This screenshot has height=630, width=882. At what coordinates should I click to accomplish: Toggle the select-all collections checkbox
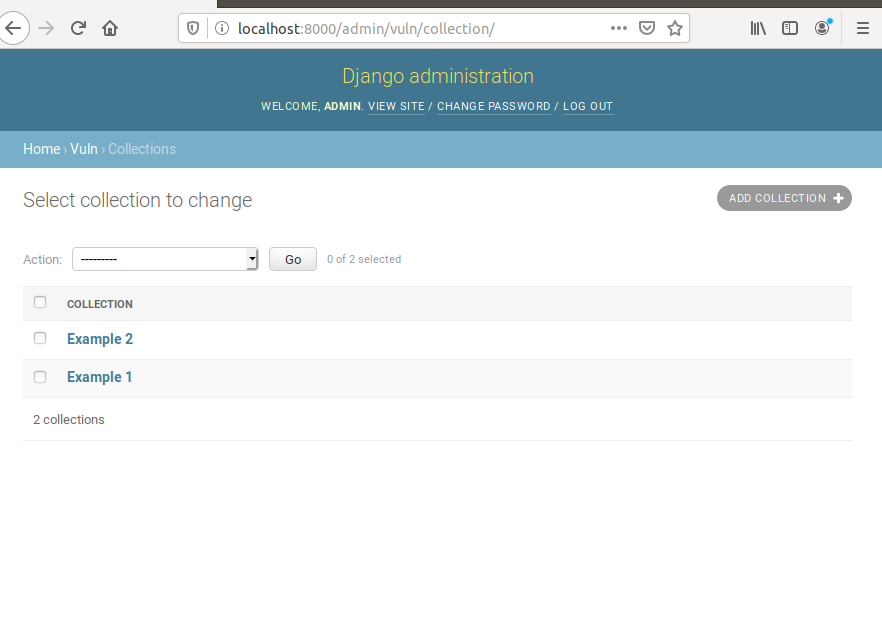tap(40, 302)
